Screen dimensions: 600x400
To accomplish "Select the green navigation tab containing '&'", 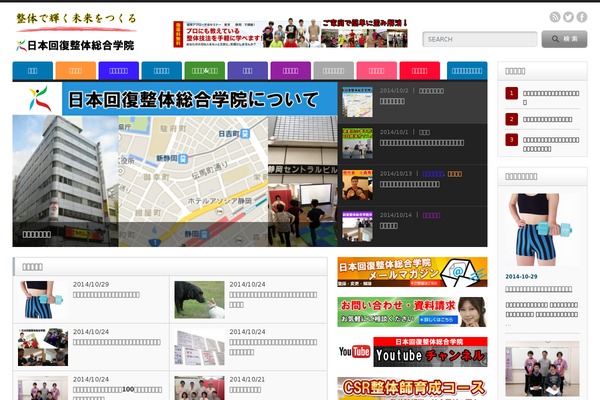I will (x=205, y=71).
